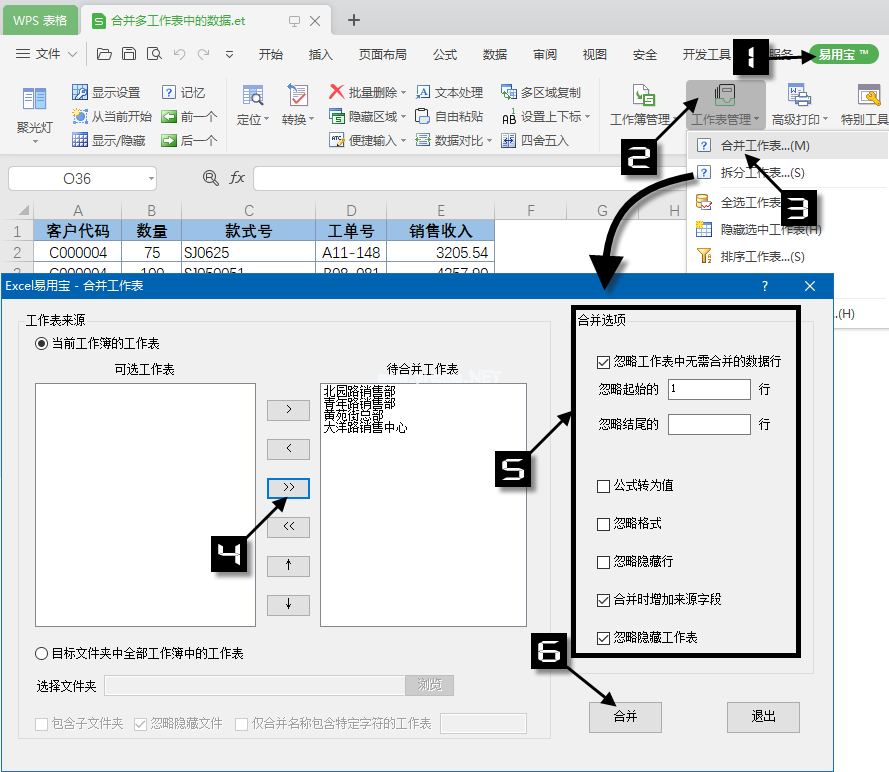Enable the 公式转为值 checkbox
Image resolution: width=889 pixels, height=772 pixels.
coord(603,486)
